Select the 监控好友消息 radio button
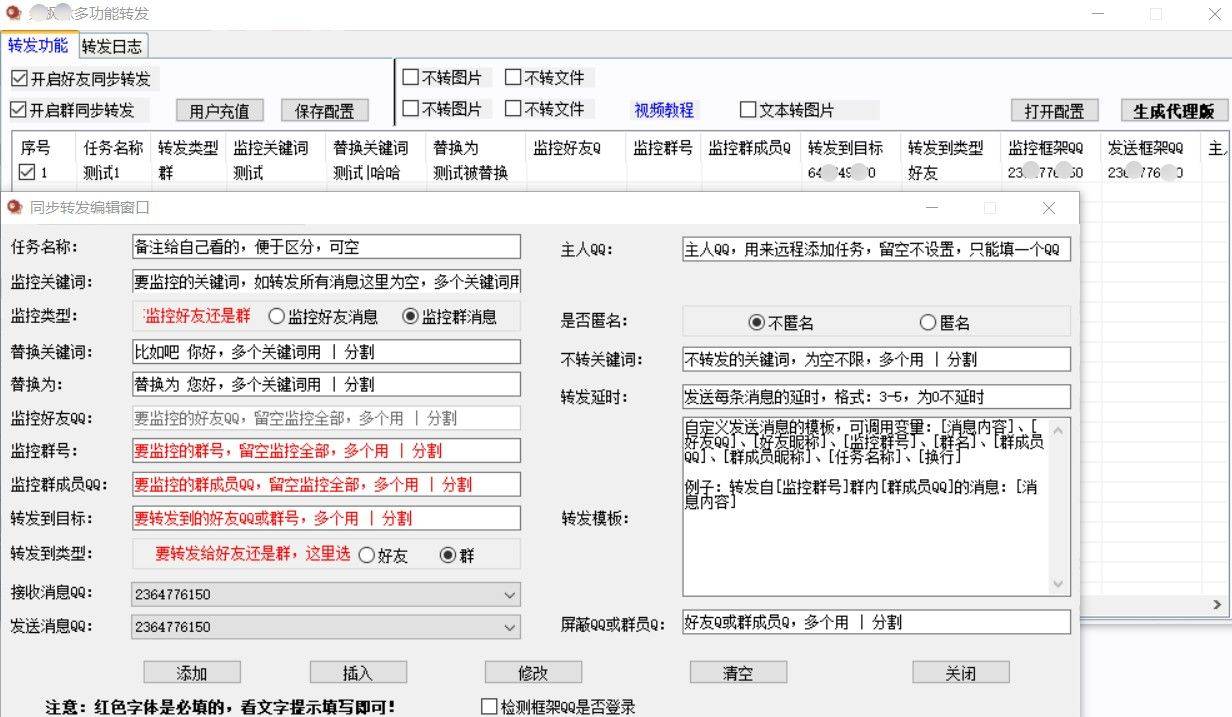 [x=277, y=317]
